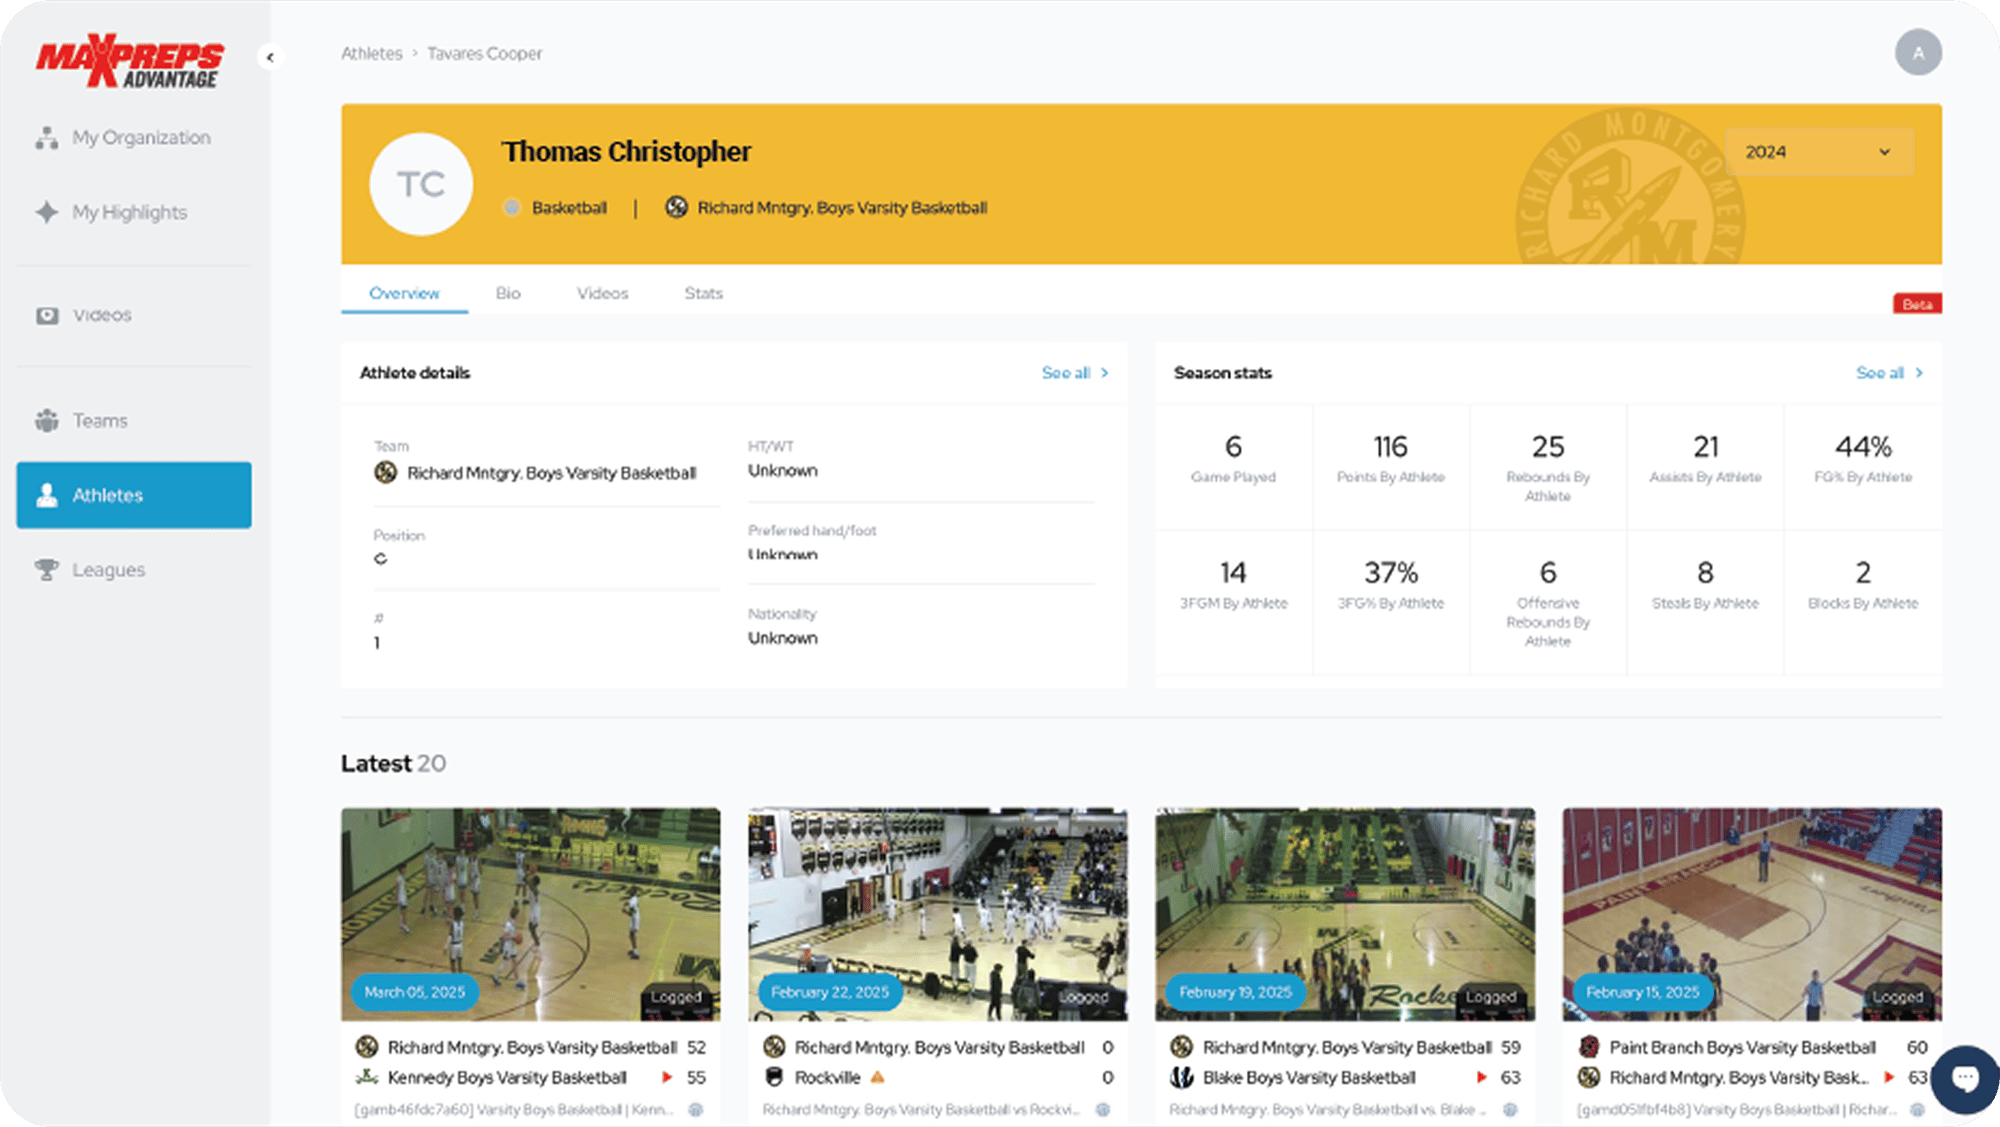Open the user avatar menu labeled A

coord(1918,53)
